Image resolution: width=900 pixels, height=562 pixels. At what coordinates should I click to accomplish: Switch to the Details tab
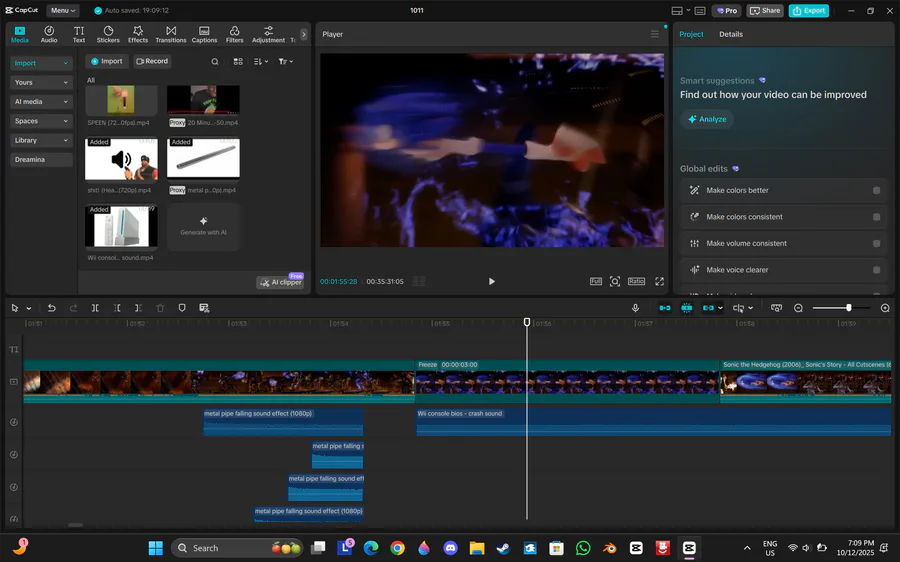(x=731, y=34)
